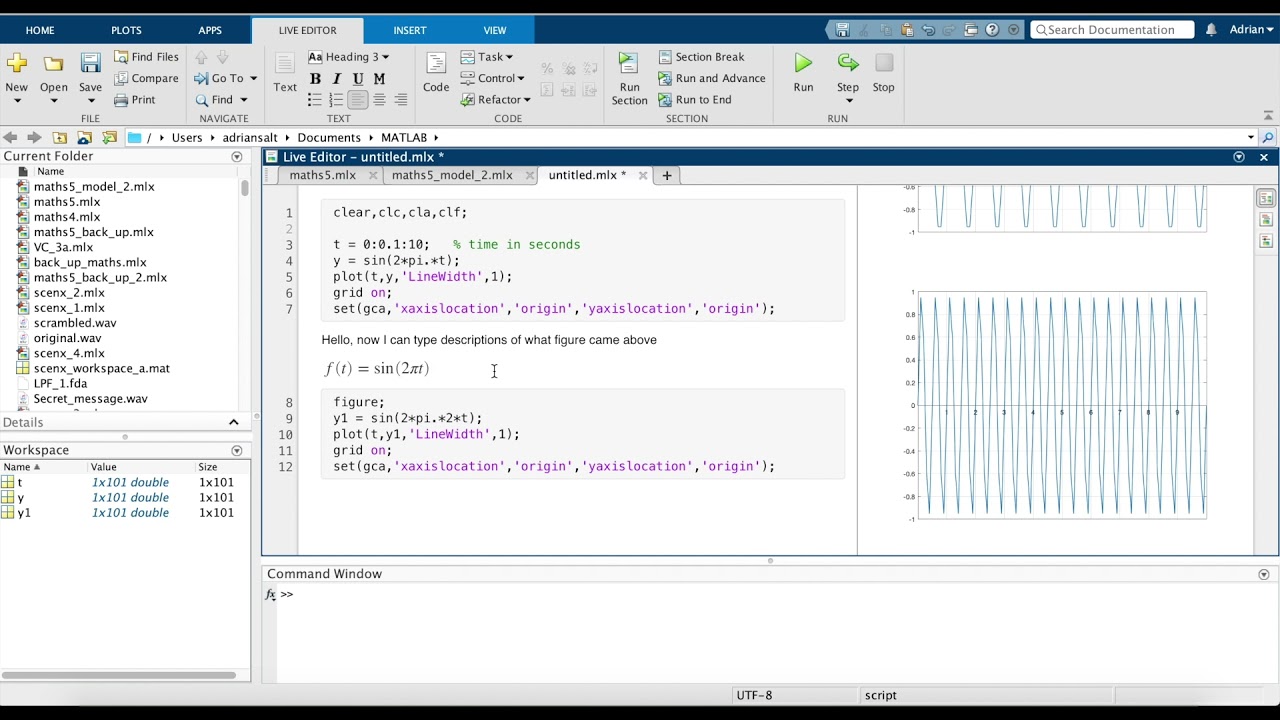Switch to the INSERT tab
Screen dimensions: 1280x720
410,30
